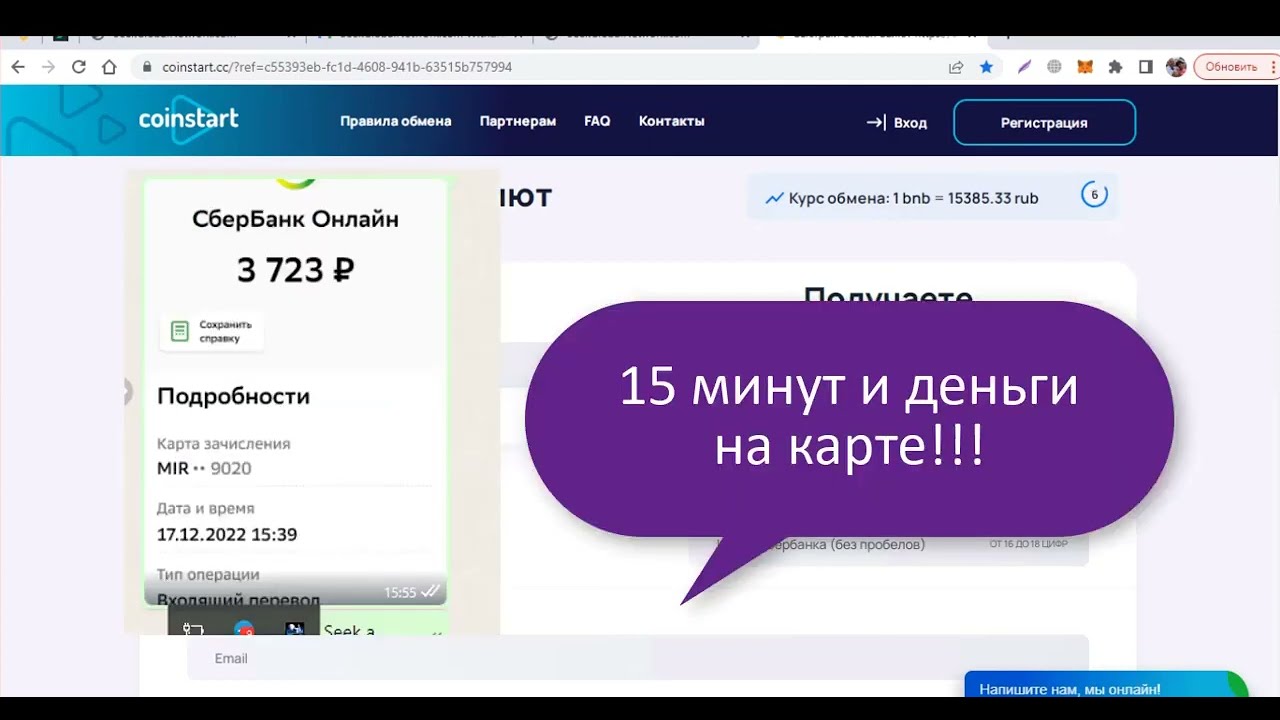Viewport: 1280px width, 720px height.
Task: Click the MIR •• 9020 card text
Action: (204, 468)
